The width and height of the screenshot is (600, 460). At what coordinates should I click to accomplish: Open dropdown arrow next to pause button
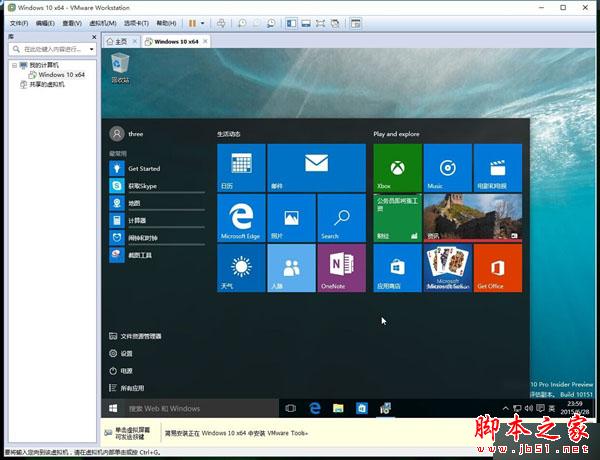(x=204, y=22)
